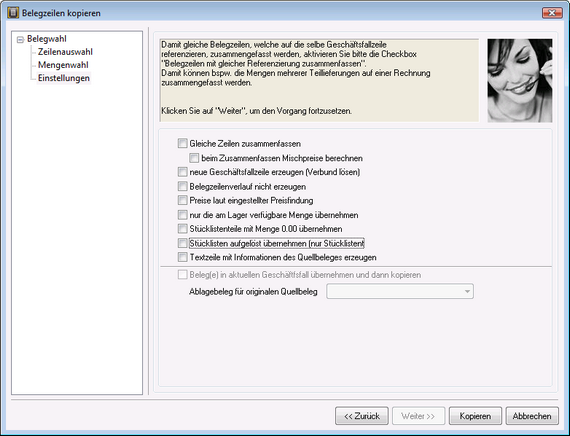This screenshot has width=570, height=436.
Task: Collapse the Belegwahl tree node
Action: click(20, 40)
